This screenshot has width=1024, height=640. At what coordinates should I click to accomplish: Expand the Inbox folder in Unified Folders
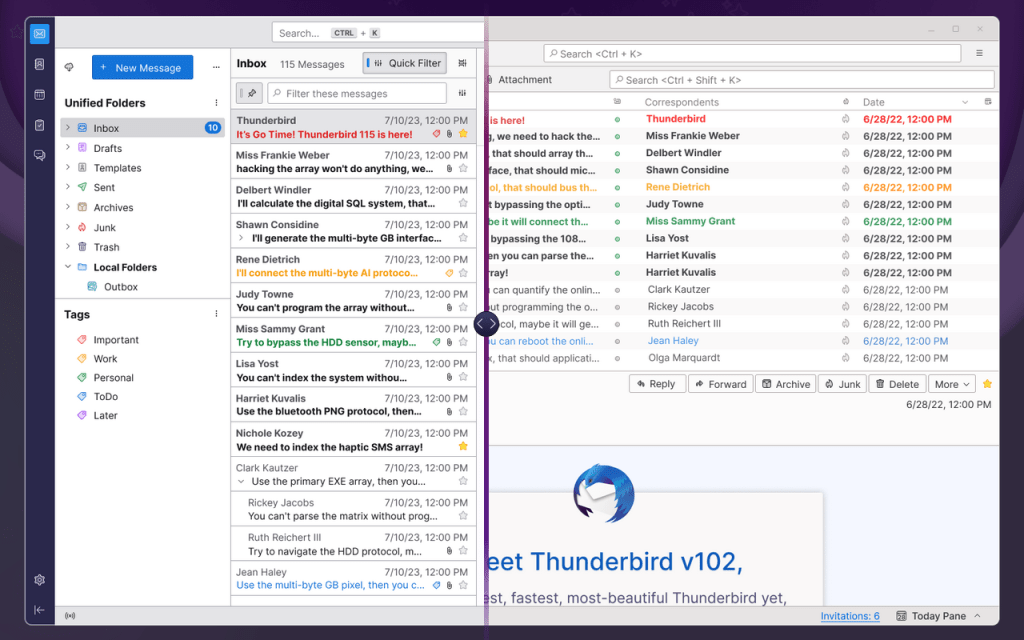(68, 128)
